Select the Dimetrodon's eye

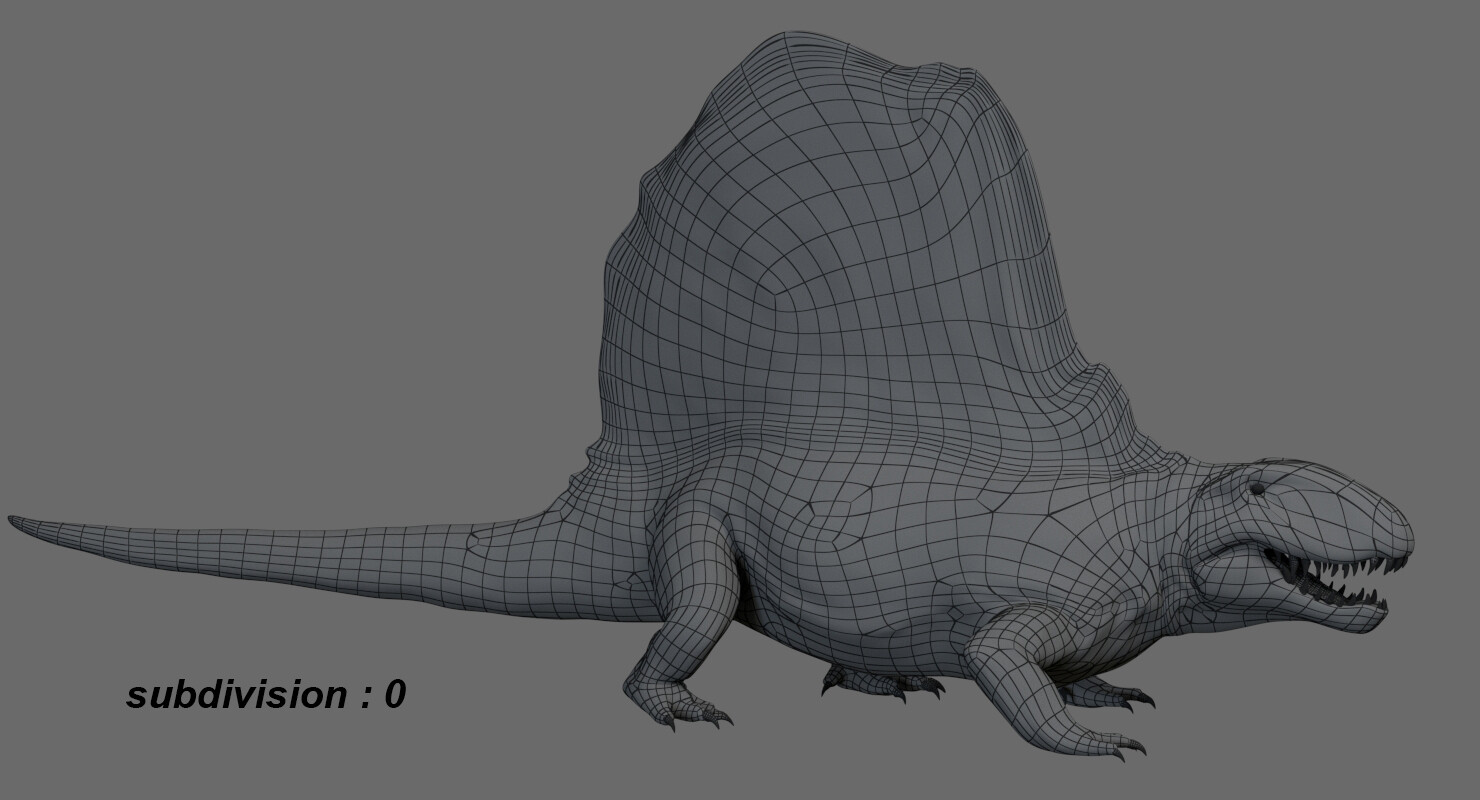pyautogui.click(x=1256, y=490)
